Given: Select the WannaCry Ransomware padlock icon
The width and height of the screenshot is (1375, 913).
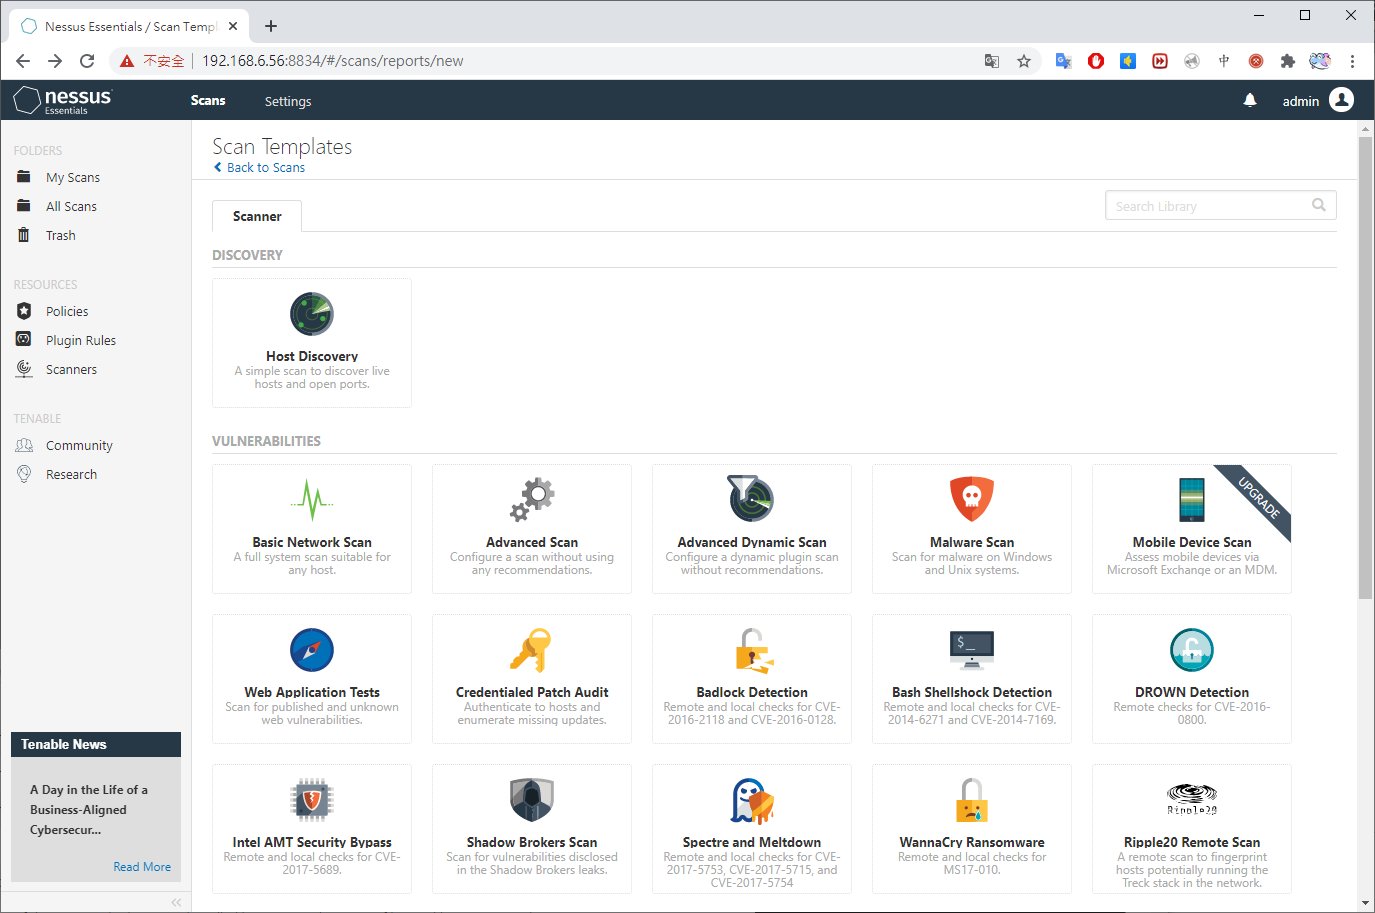Looking at the screenshot, I should tap(971, 800).
